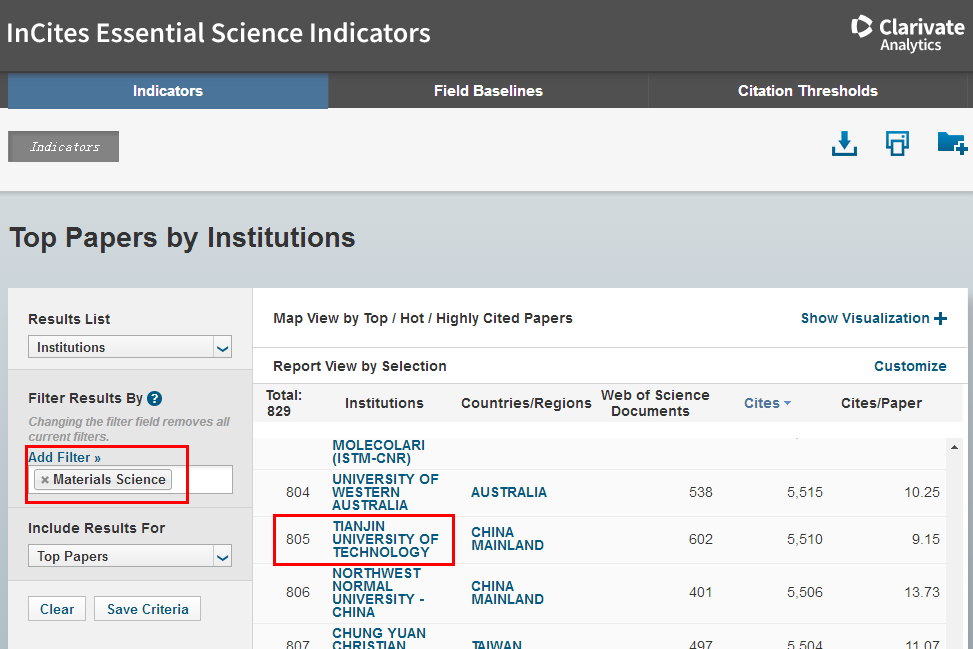Viewport: 973px width, 649px height.
Task: Click the Indicators breadcrumb button
Action: pos(63,146)
